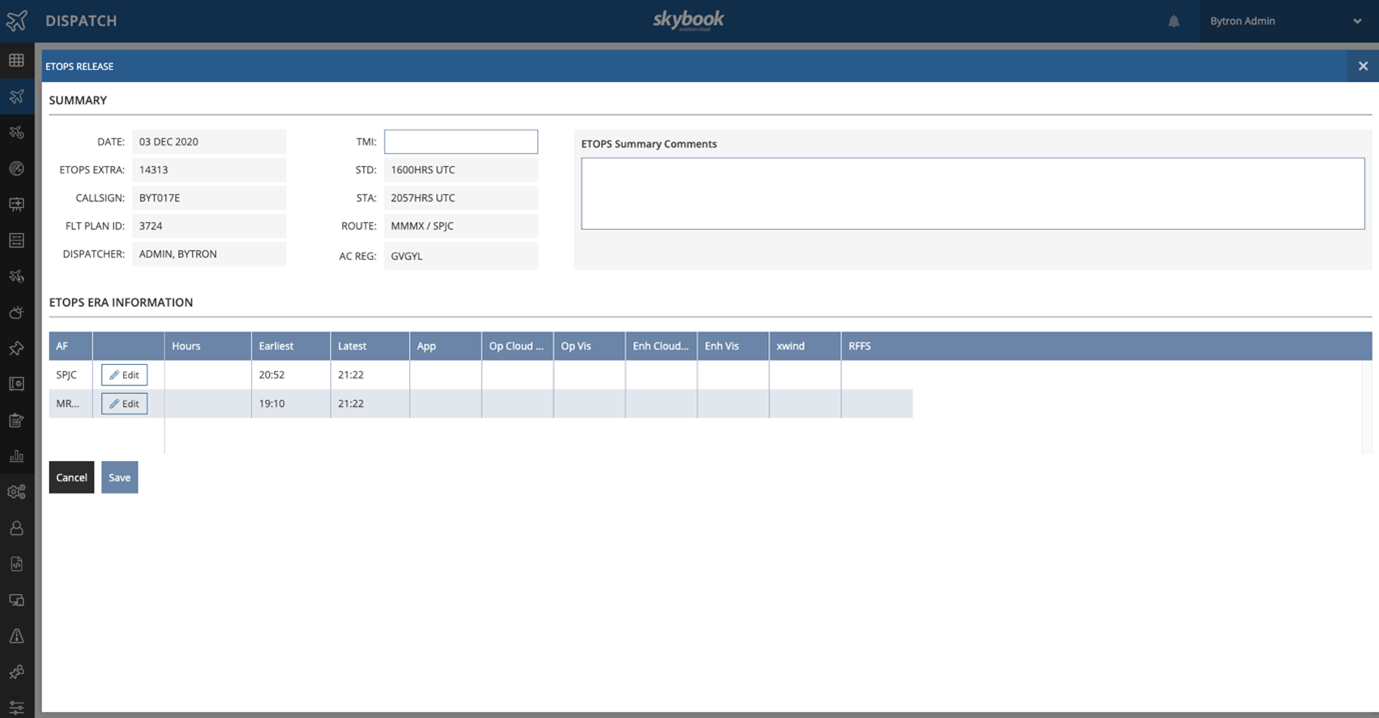
Task: Click the Op Cloud column header
Action: point(517,346)
